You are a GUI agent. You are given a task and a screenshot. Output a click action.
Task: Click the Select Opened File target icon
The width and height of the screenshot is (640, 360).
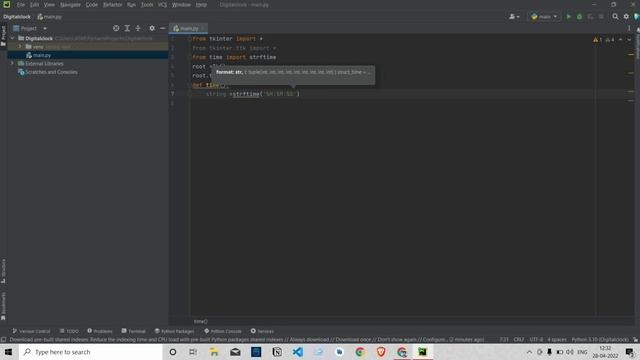[x=116, y=28]
